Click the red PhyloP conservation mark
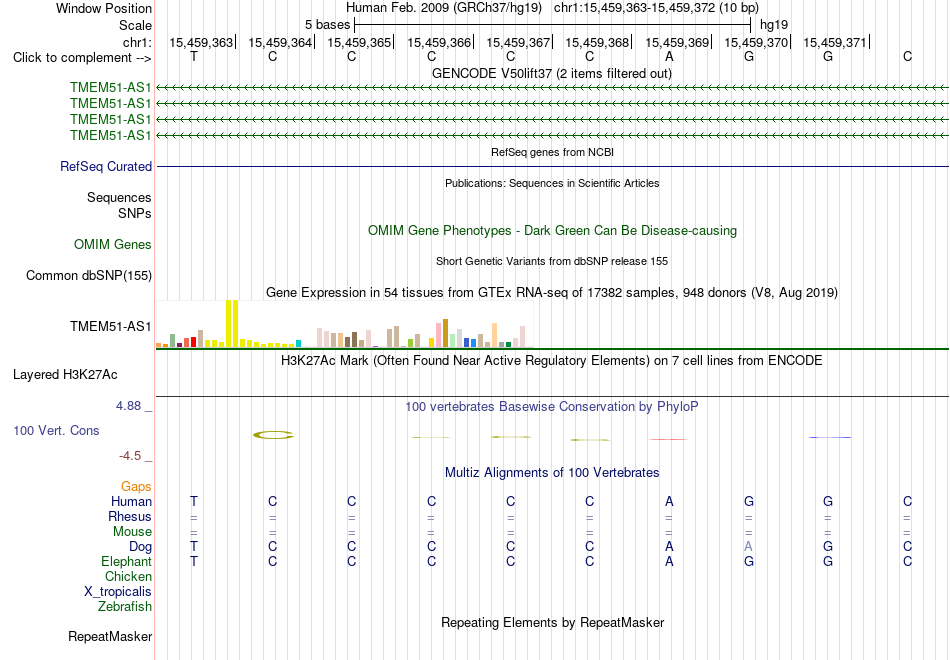The width and height of the screenshot is (950, 660). pyautogui.click(x=668, y=439)
